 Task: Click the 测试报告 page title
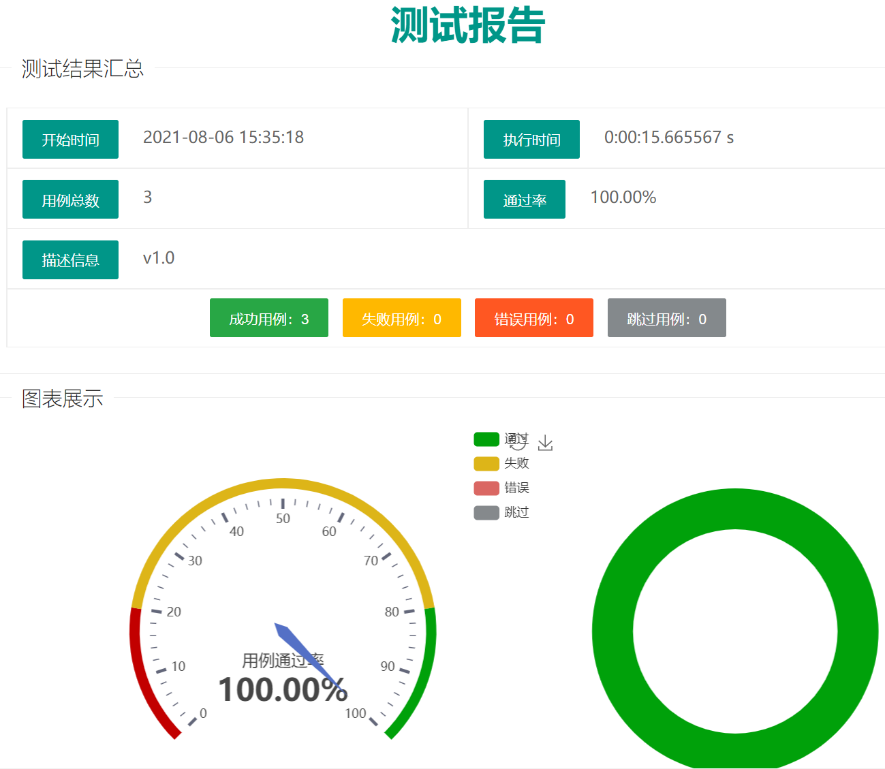point(467,26)
